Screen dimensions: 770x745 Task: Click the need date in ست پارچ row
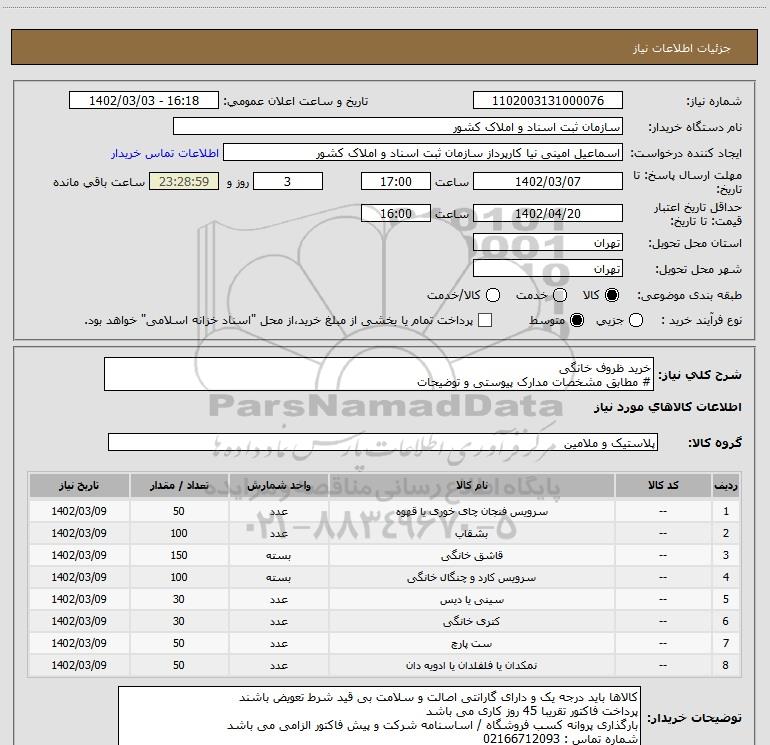pyautogui.click(x=79, y=643)
